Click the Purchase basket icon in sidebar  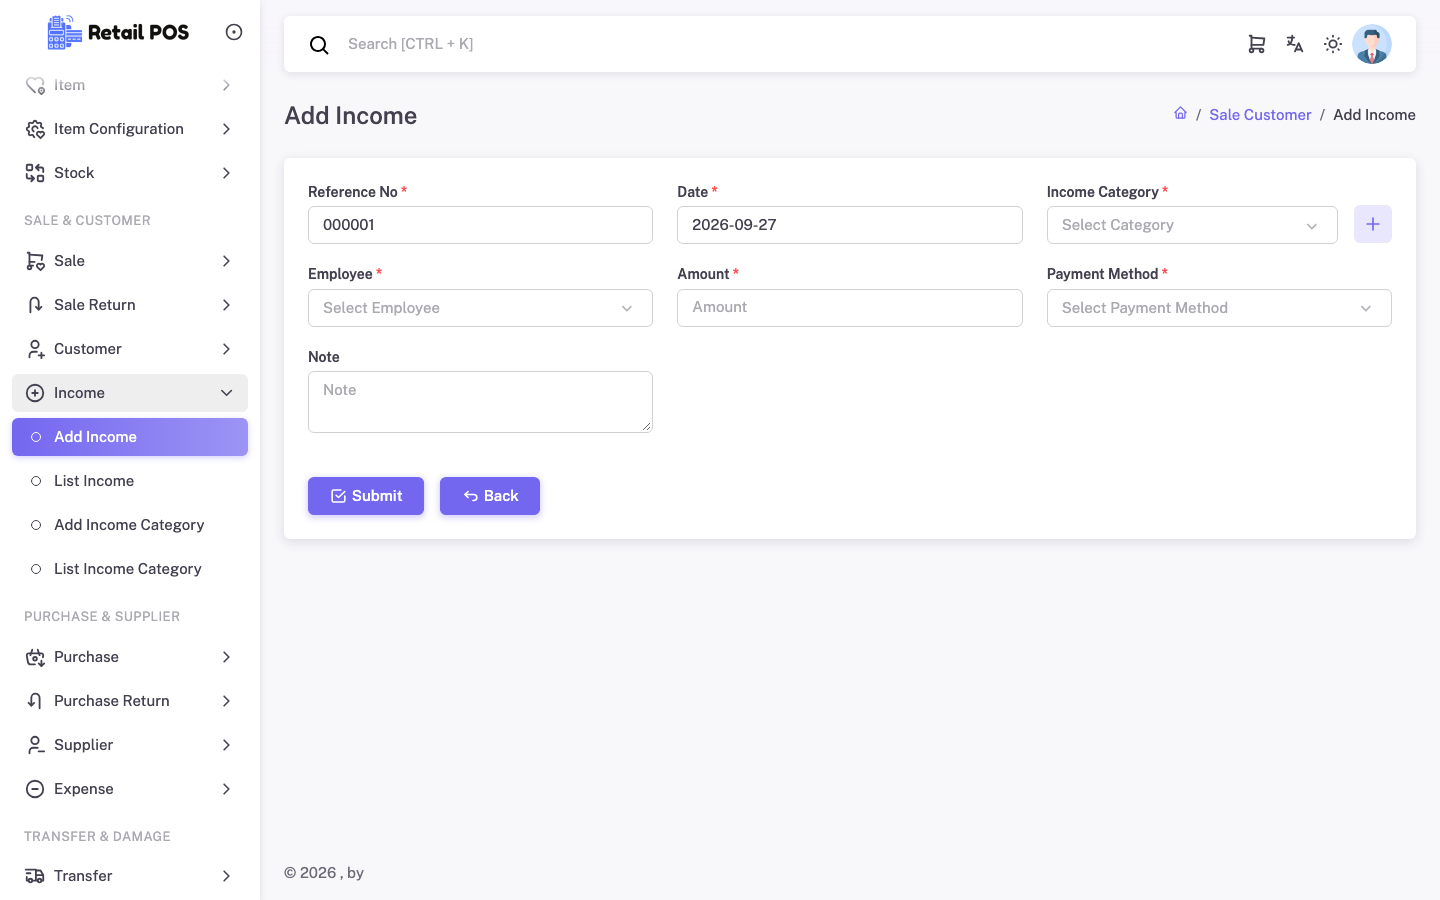(x=35, y=657)
